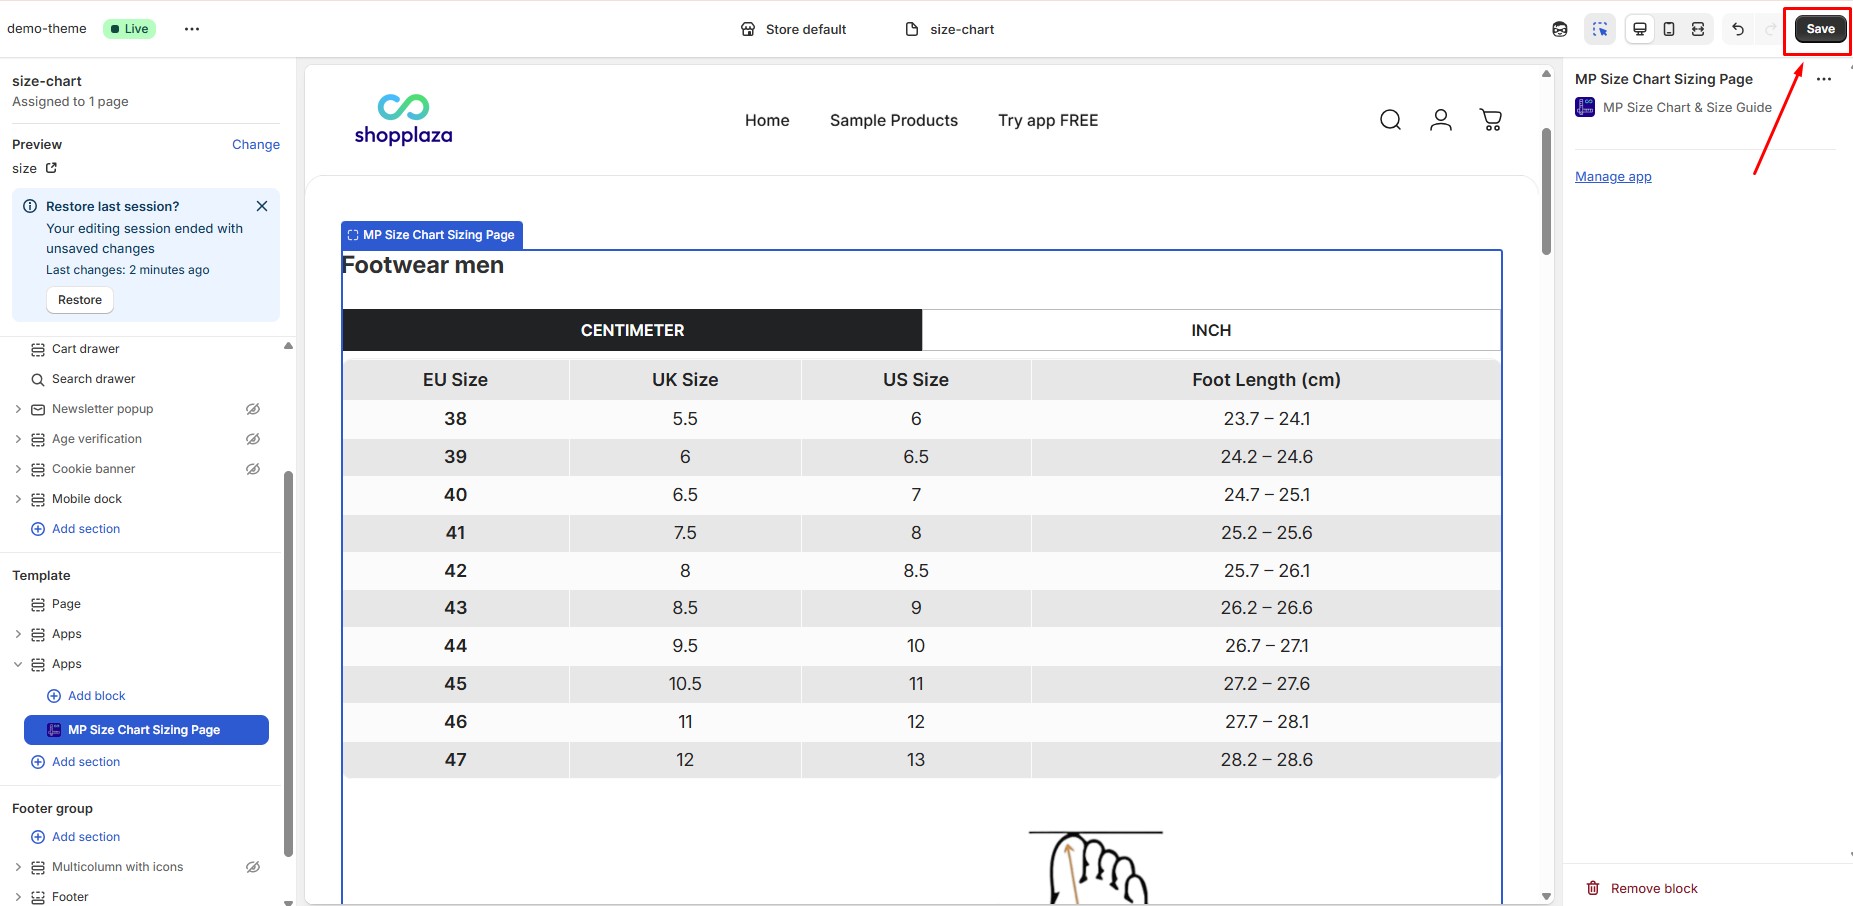
Task: Show the hidden Newsletter popup section
Action: (x=253, y=409)
